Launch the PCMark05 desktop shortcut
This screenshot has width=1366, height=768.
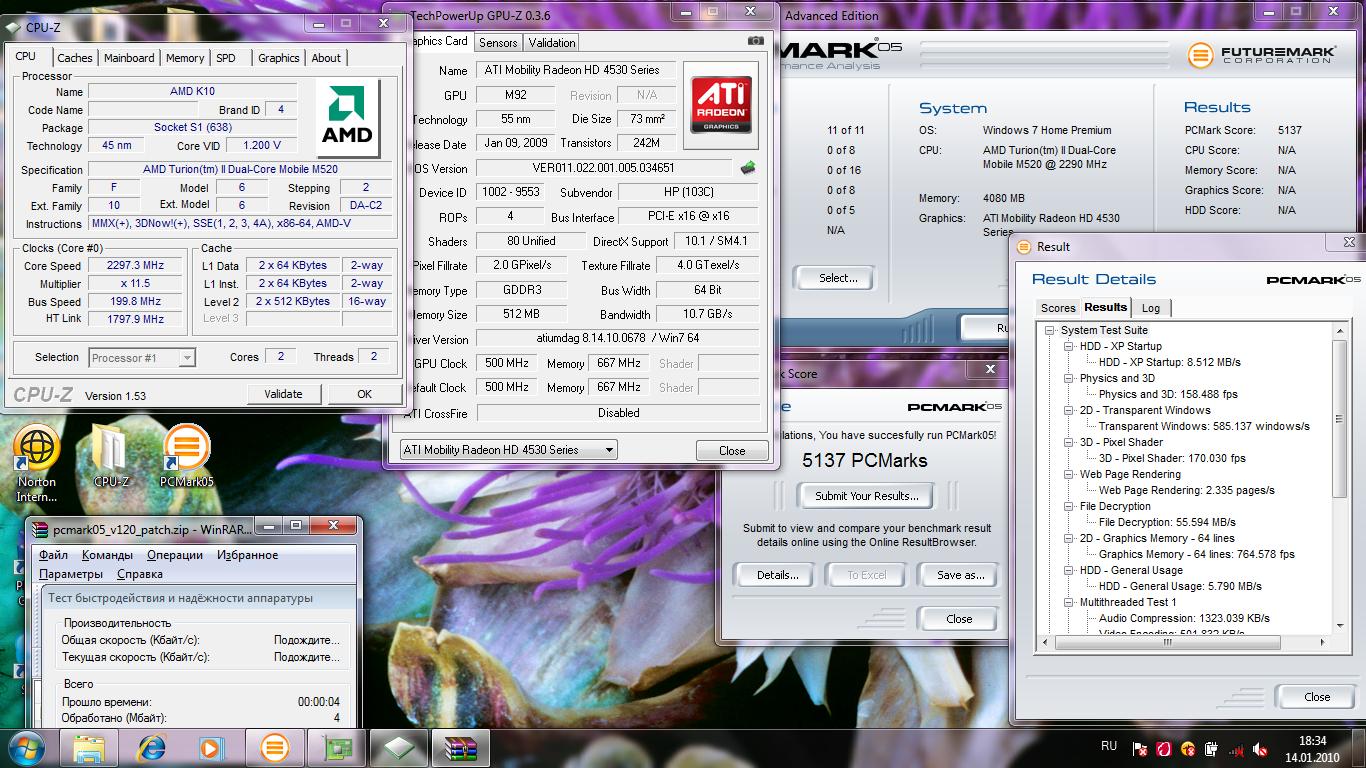pos(186,458)
